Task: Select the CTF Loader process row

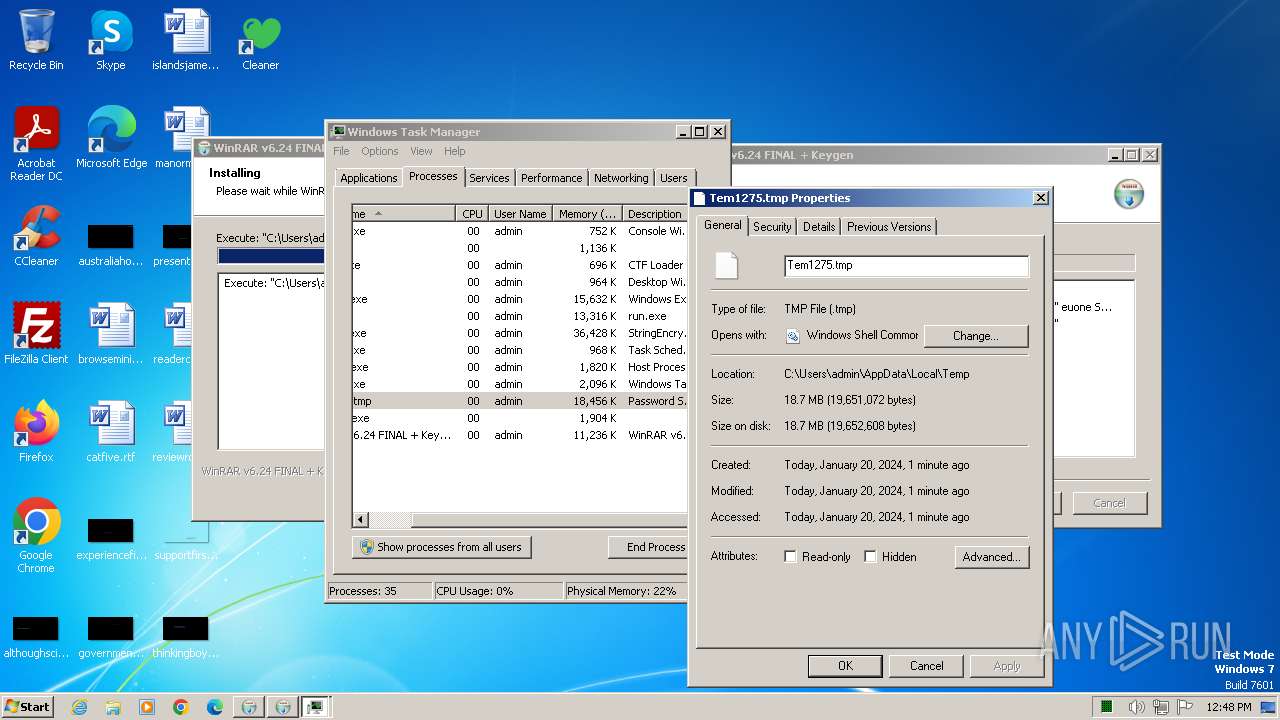Action: coord(519,265)
